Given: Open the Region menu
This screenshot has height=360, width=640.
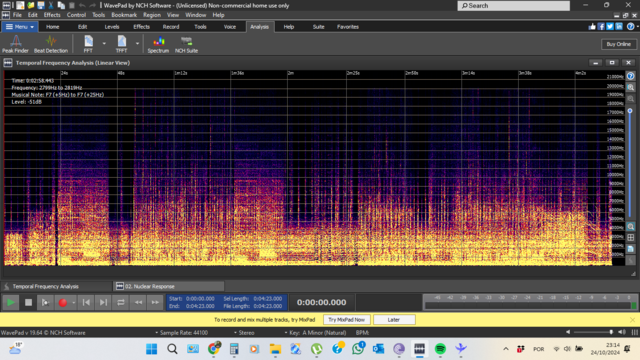Looking at the screenshot, I should point(152,15).
